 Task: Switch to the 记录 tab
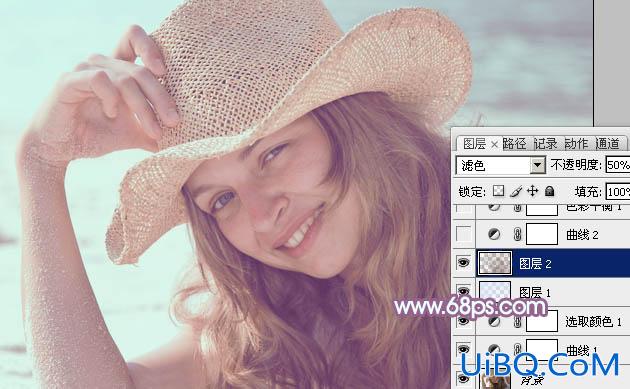[545, 143]
